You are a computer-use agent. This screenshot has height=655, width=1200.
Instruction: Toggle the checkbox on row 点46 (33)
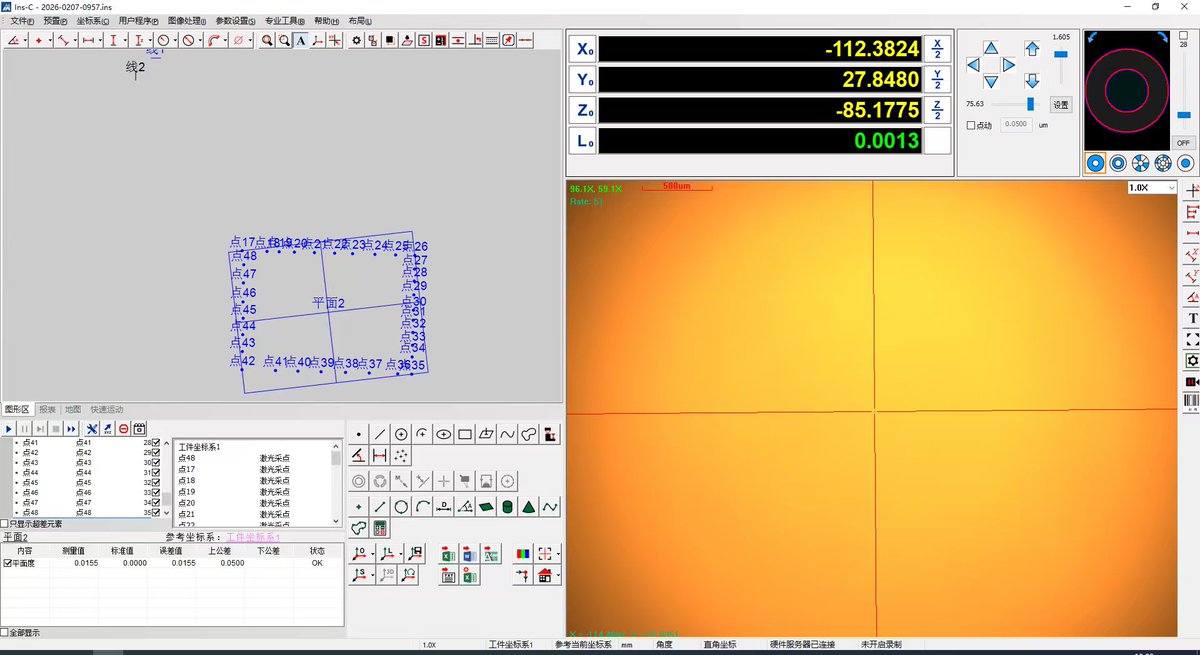155,492
